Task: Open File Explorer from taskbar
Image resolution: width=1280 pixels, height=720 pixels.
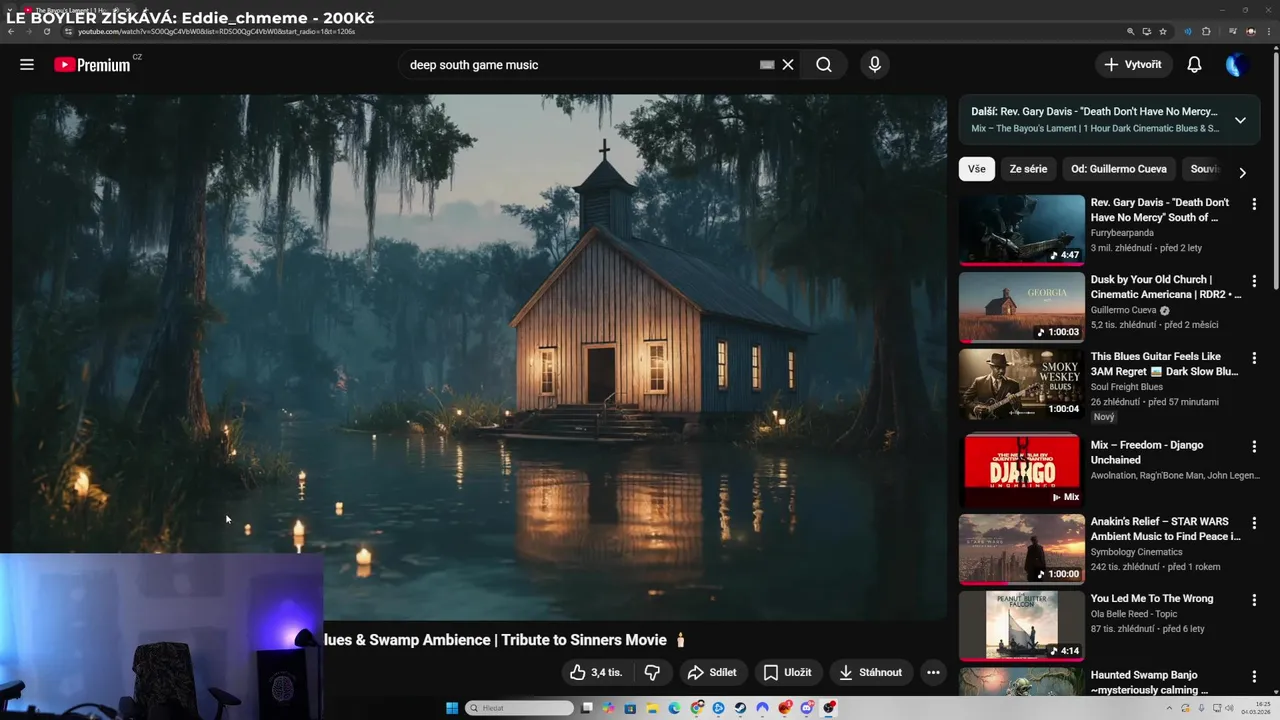Action: (x=652, y=708)
